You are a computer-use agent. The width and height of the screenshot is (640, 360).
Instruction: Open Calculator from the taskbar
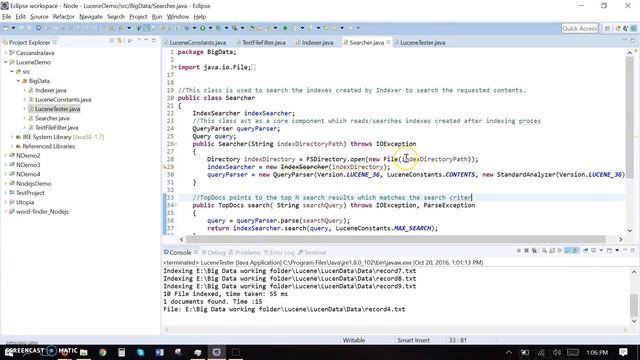click(122, 352)
